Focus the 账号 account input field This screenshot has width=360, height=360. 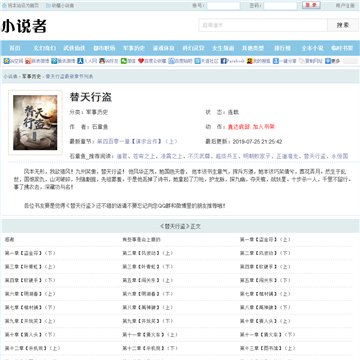click(x=223, y=6)
